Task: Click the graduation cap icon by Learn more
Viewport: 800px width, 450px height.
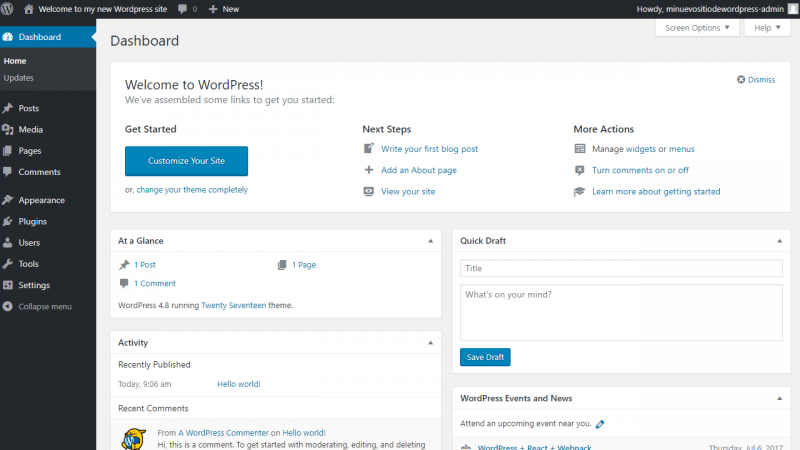Action: (x=580, y=191)
